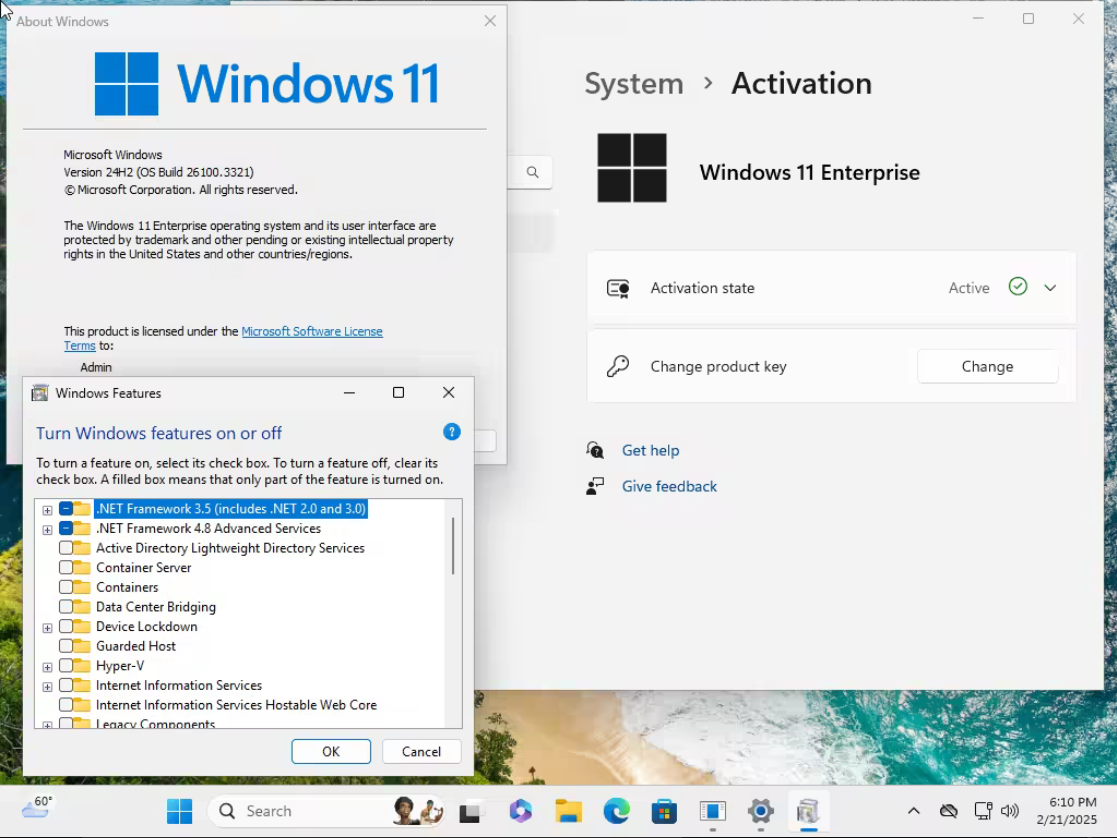Click the help question mark in Windows Features
Image resolution: width=1117 pixels, height=838 pixels.
[x=452, y=432]
